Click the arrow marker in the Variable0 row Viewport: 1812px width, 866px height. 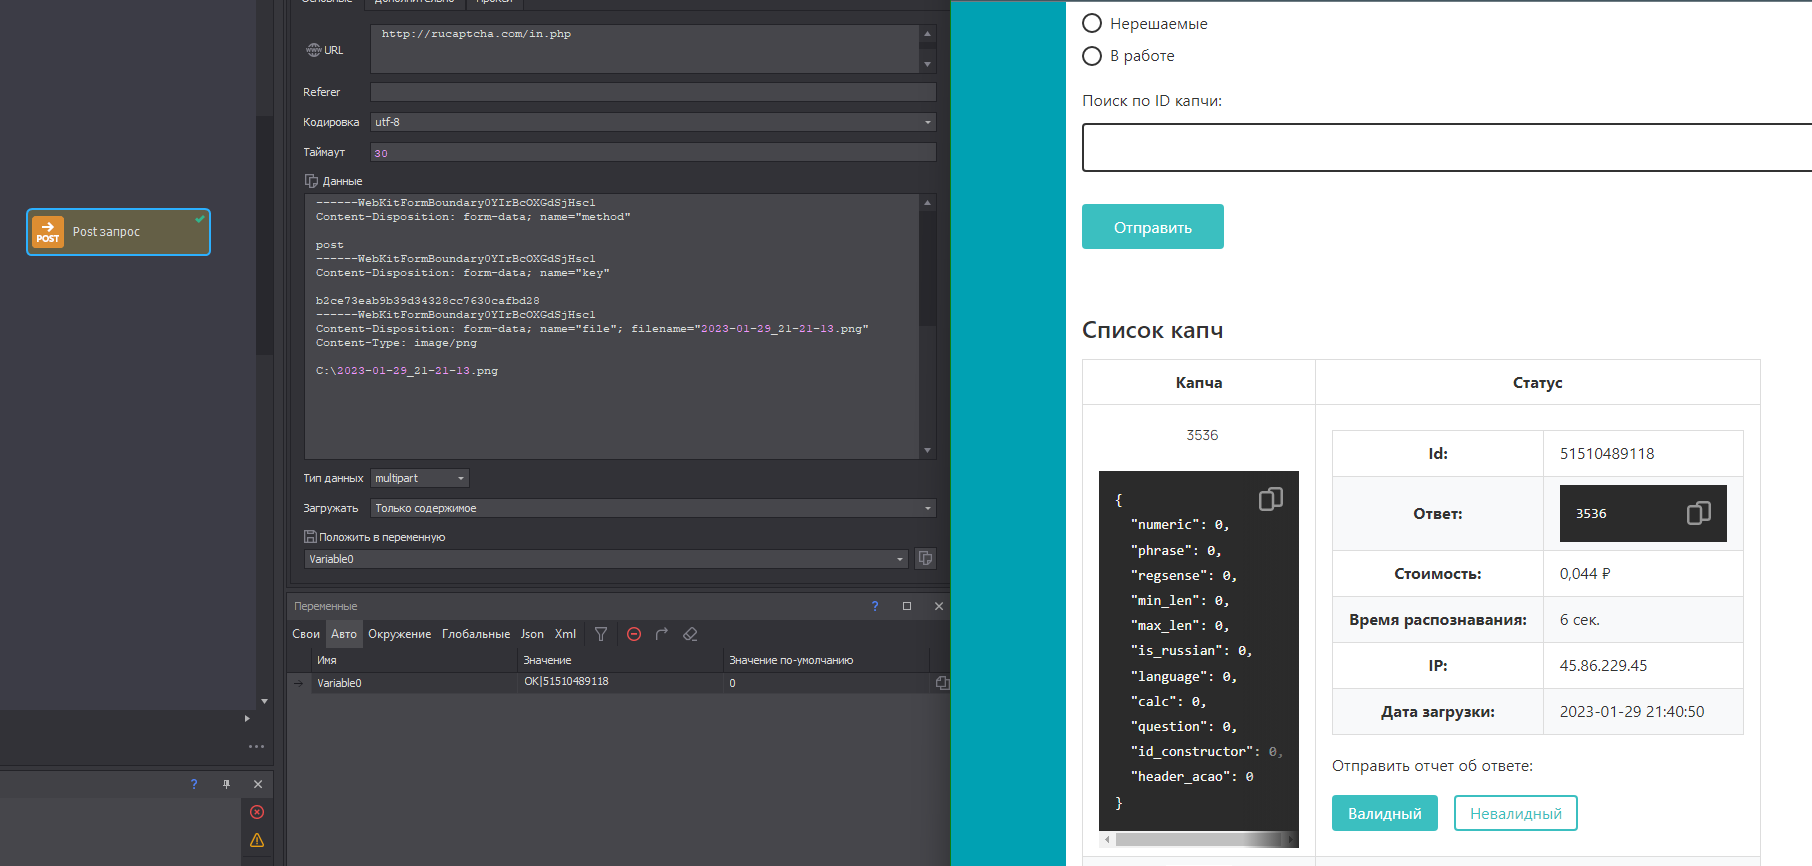[x=298, y=683]
